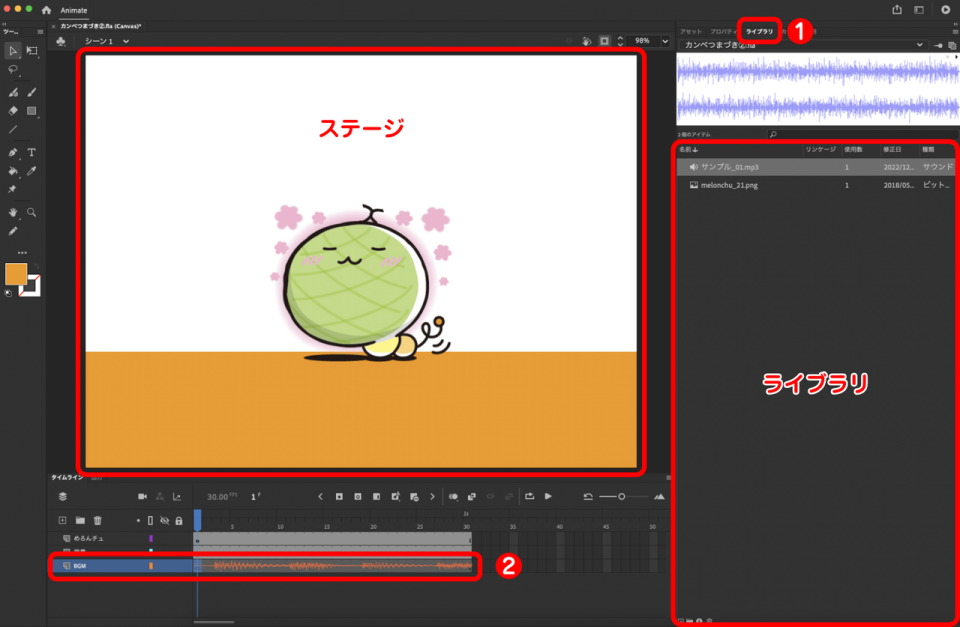Create a new library panel
Screen dimensions: 960x627
point(952,45)
